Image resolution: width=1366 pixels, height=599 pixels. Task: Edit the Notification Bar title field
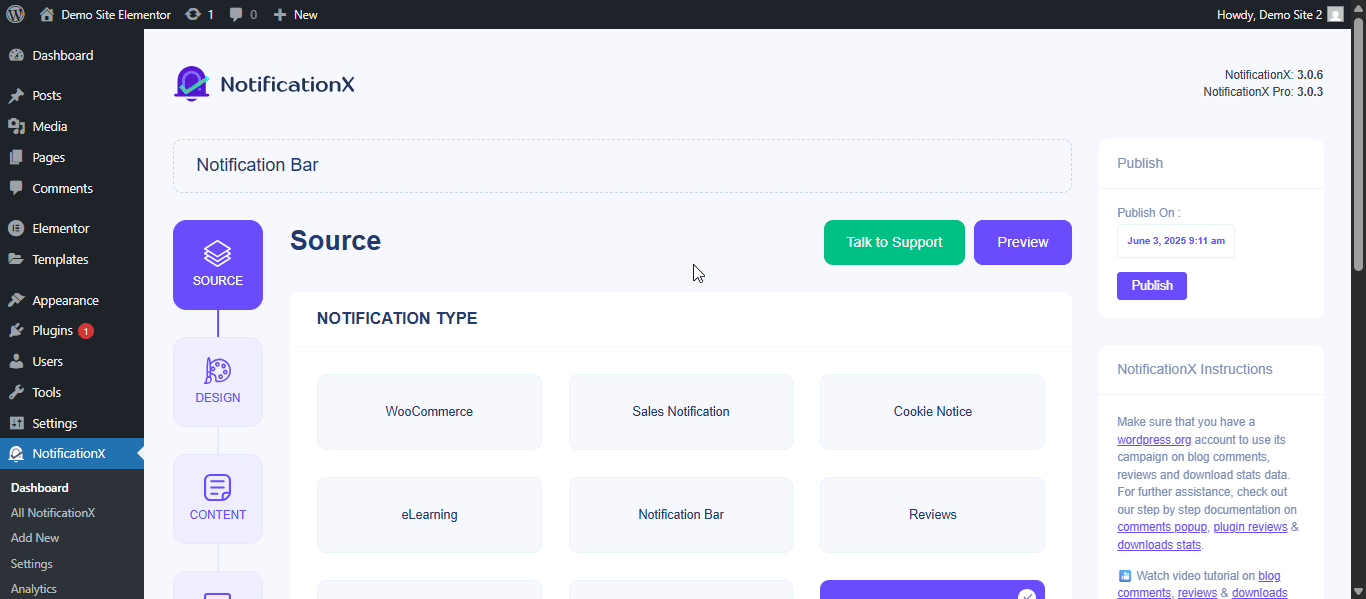click(x=622, y=166)
